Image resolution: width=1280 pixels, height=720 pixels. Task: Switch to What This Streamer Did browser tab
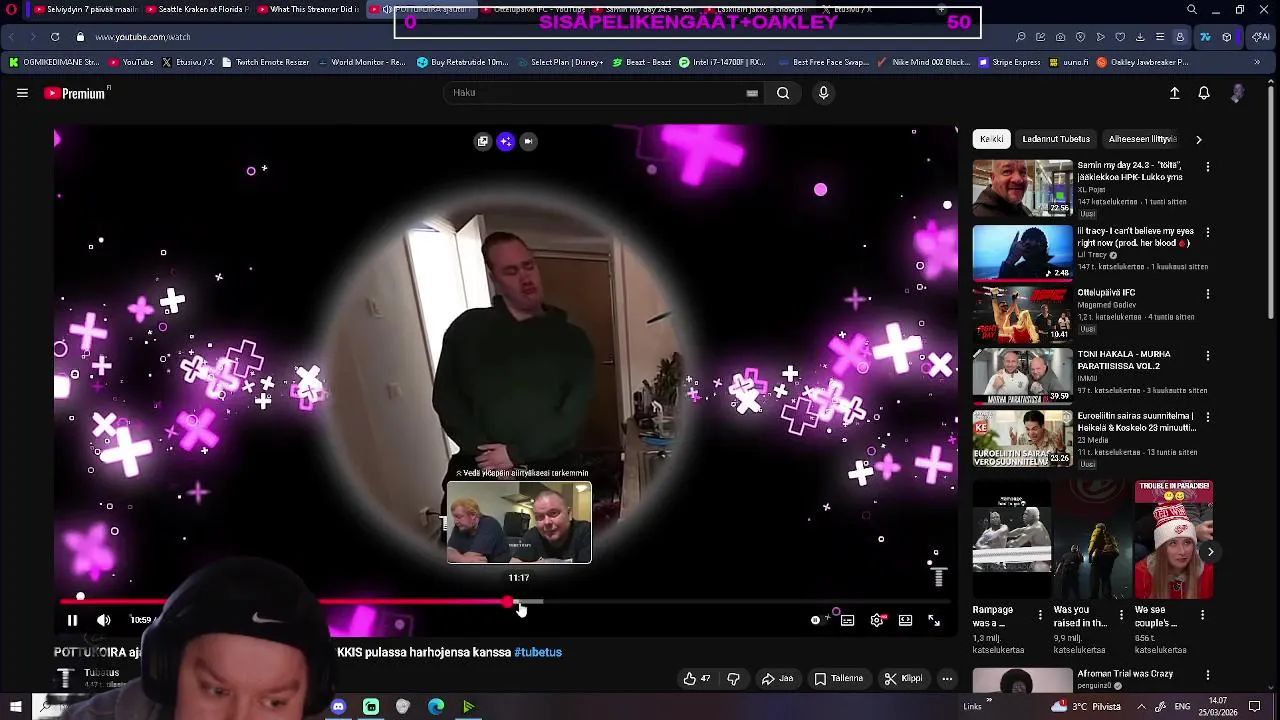[307, 10]
